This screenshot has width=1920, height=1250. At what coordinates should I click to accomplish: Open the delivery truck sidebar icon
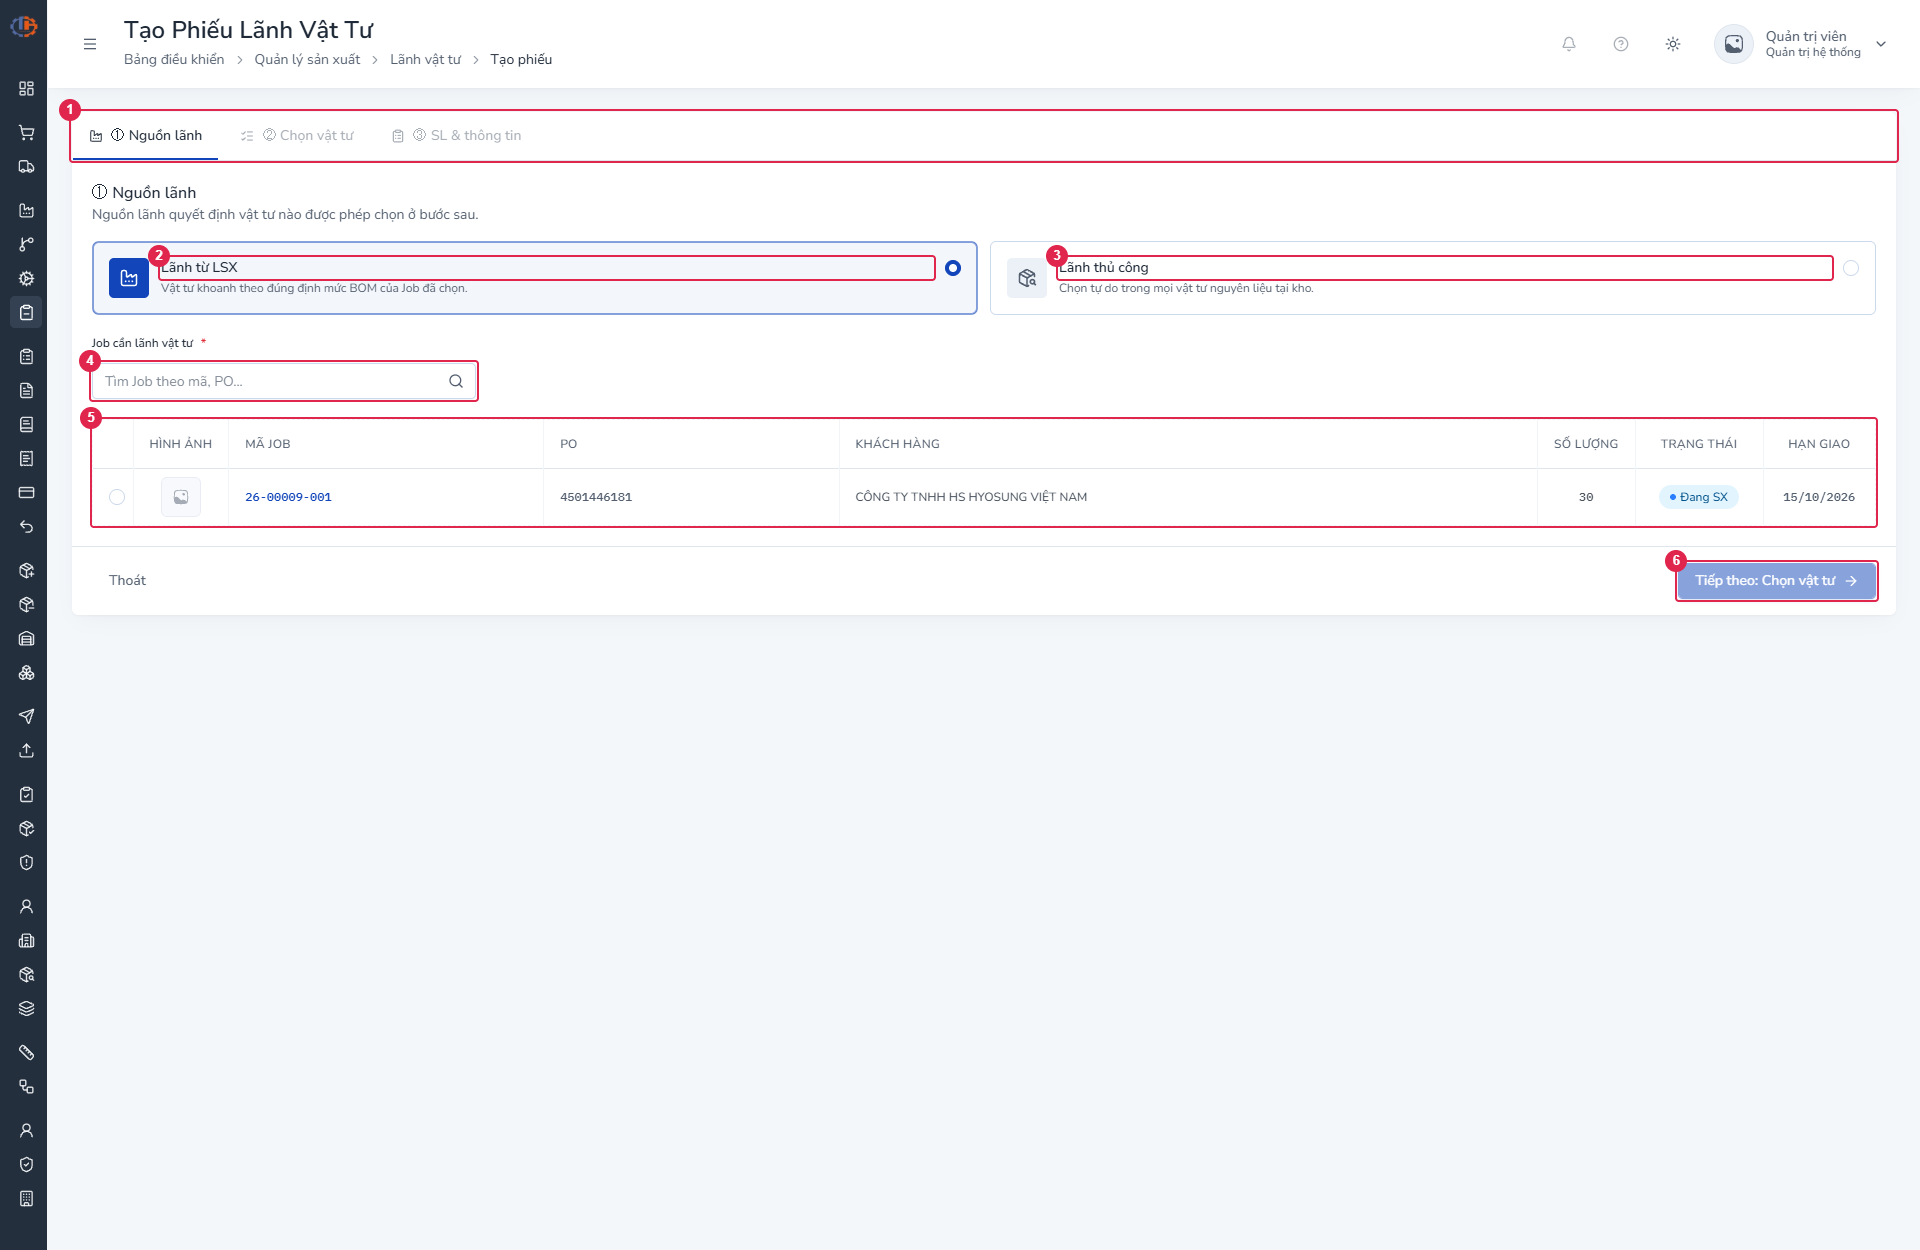(x=26, y=167)
